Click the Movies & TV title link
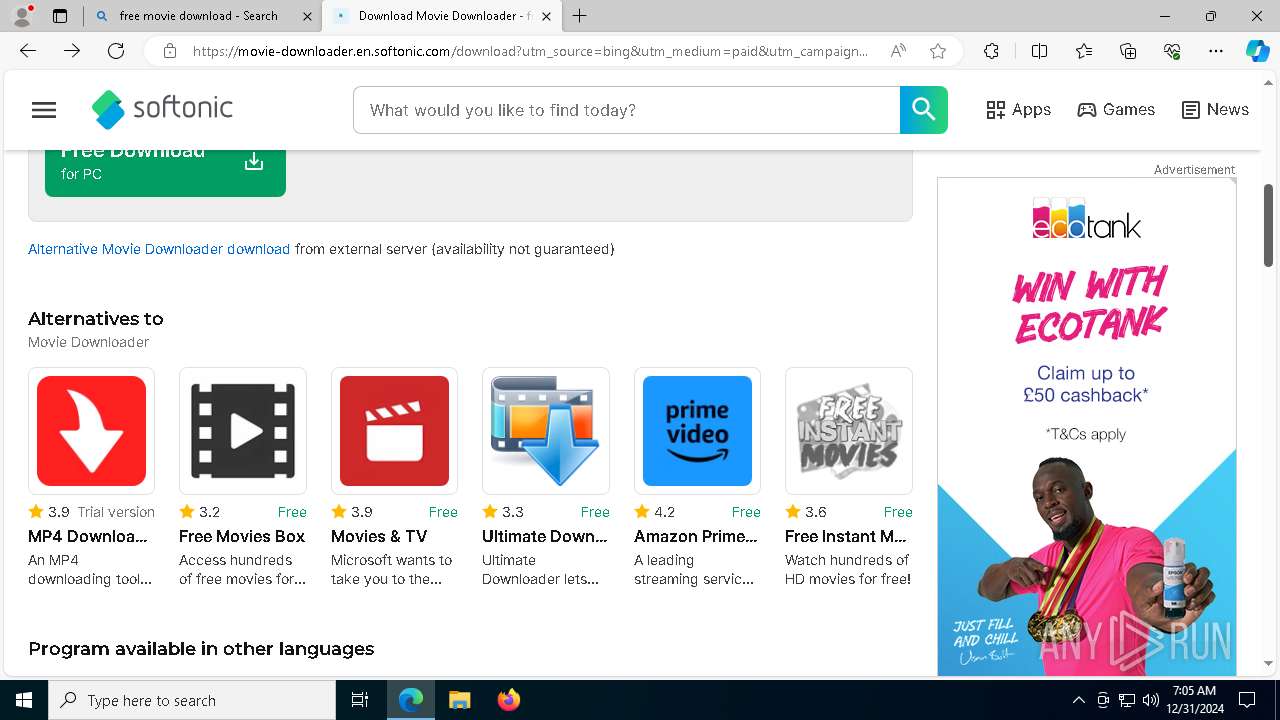Screen dimensions: 1280x720 [x=379, y=536]
